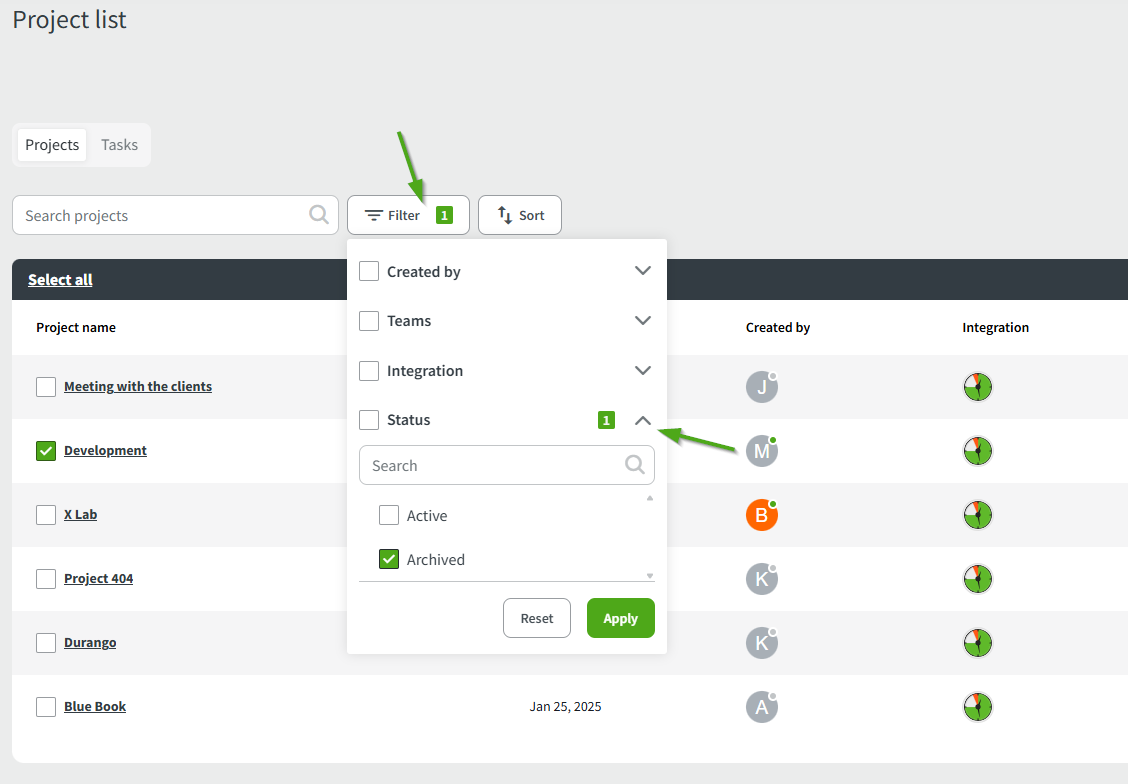Click the integration icon in Blue Book row
The width and height of the screenshot is (1128, 784).
click(x=977, y=707)
